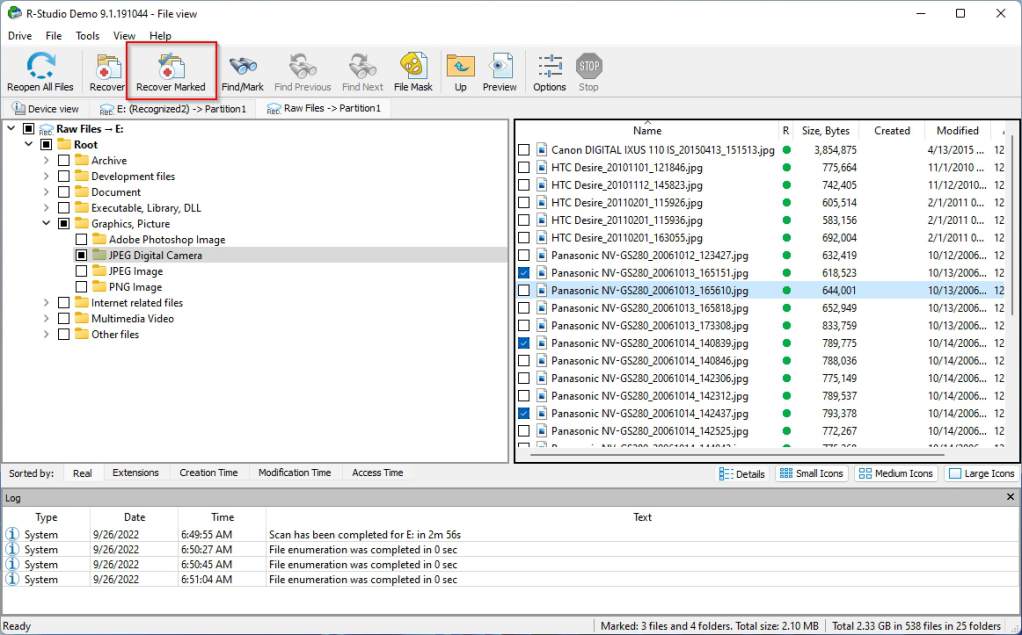This screenshot has width=1022, height=635.
Task: Uncheck Panasonic NV-GS280_20061013_165151.jpg checkbox
Action: (523, 273)
